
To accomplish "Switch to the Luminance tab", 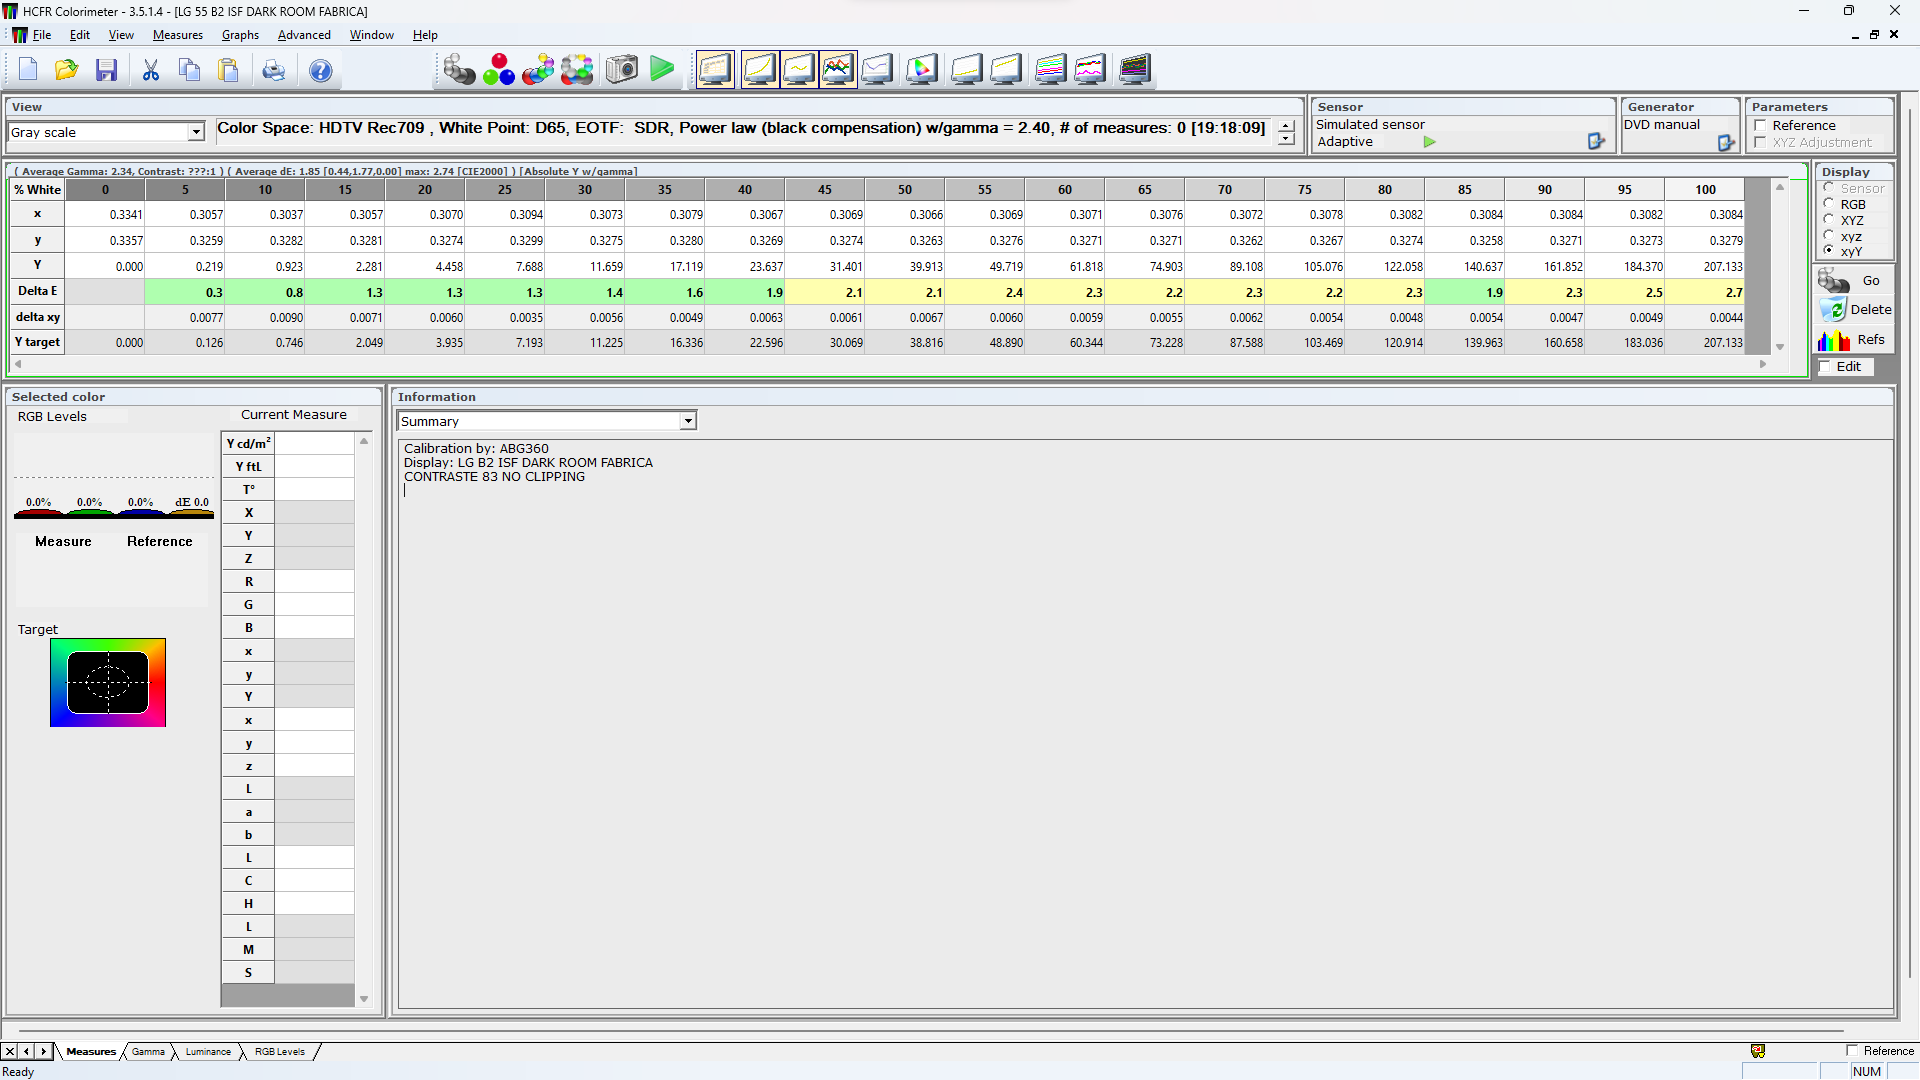I will click(x=208, y=1052).
